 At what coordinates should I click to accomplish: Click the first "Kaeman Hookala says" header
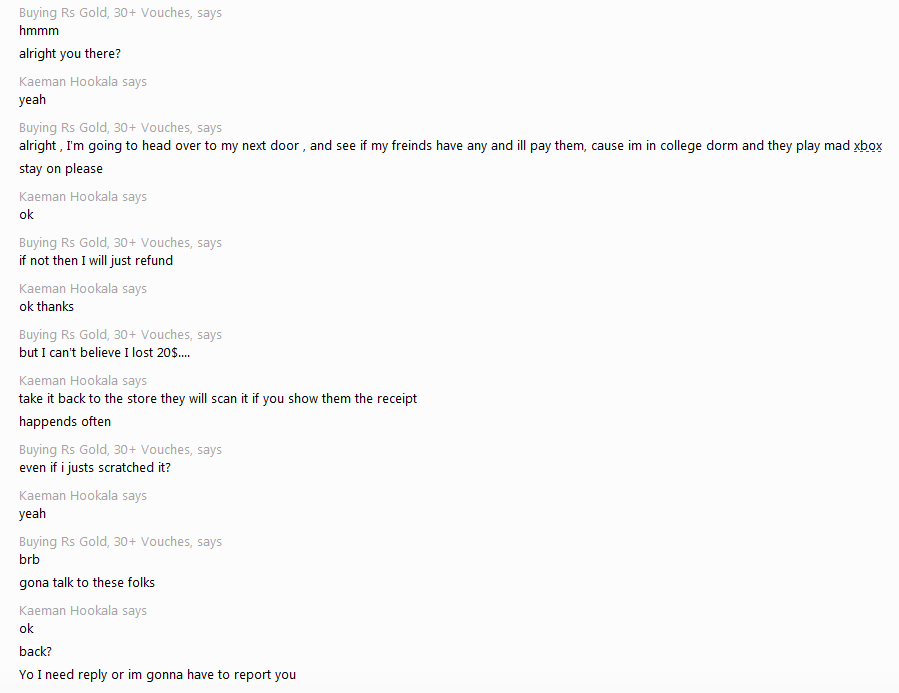tap(83, 82)
